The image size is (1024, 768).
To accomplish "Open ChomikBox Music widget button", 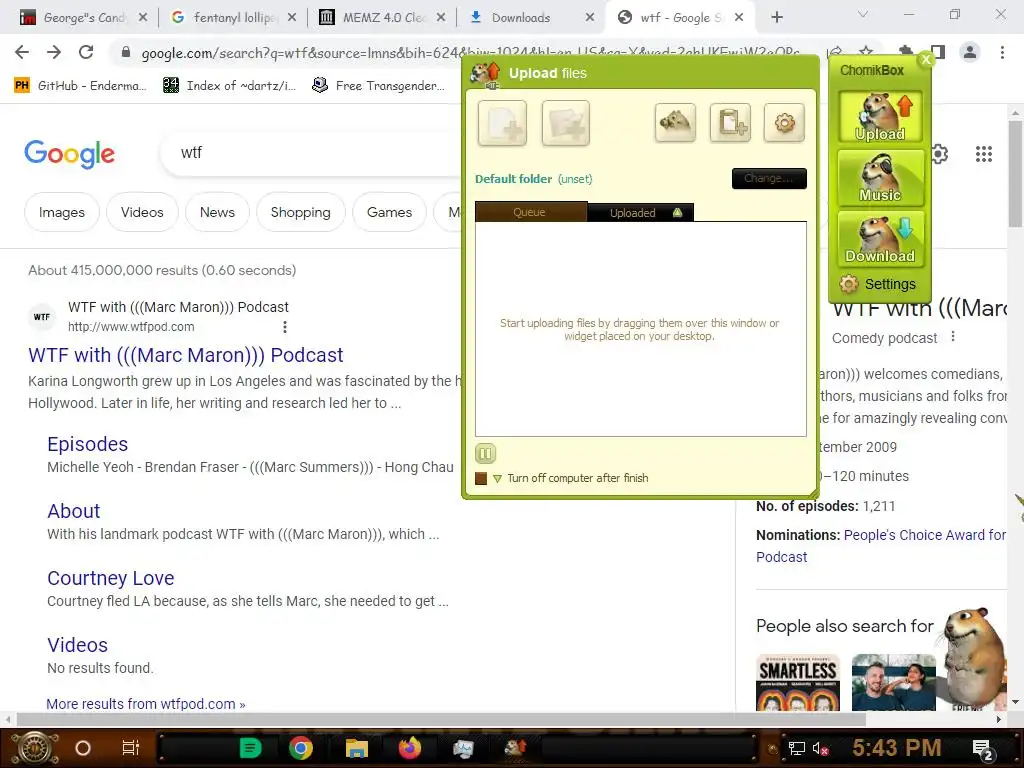I will (x=880, y=178).
